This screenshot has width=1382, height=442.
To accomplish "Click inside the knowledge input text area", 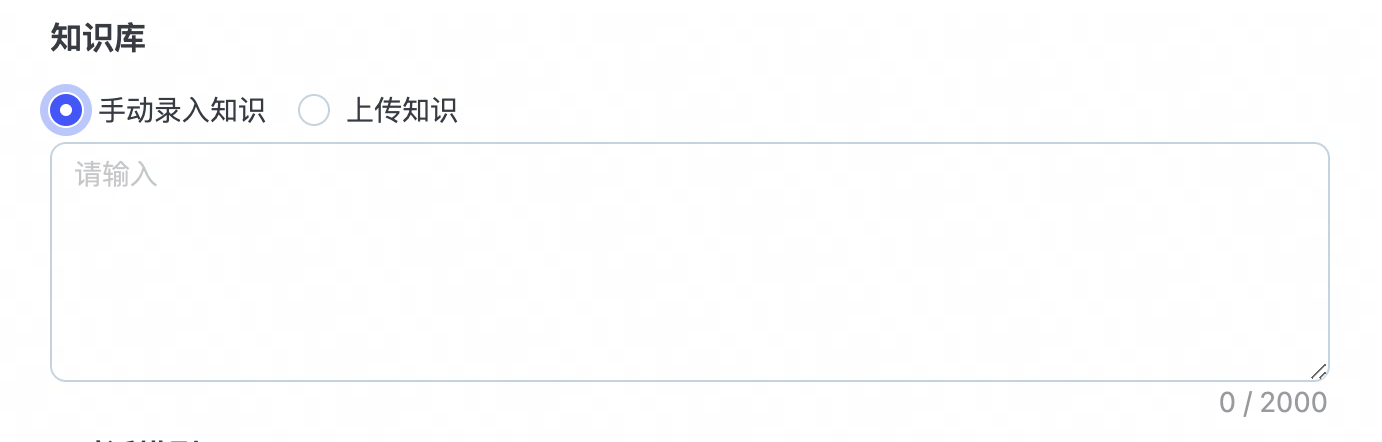I will coord(690,262).
